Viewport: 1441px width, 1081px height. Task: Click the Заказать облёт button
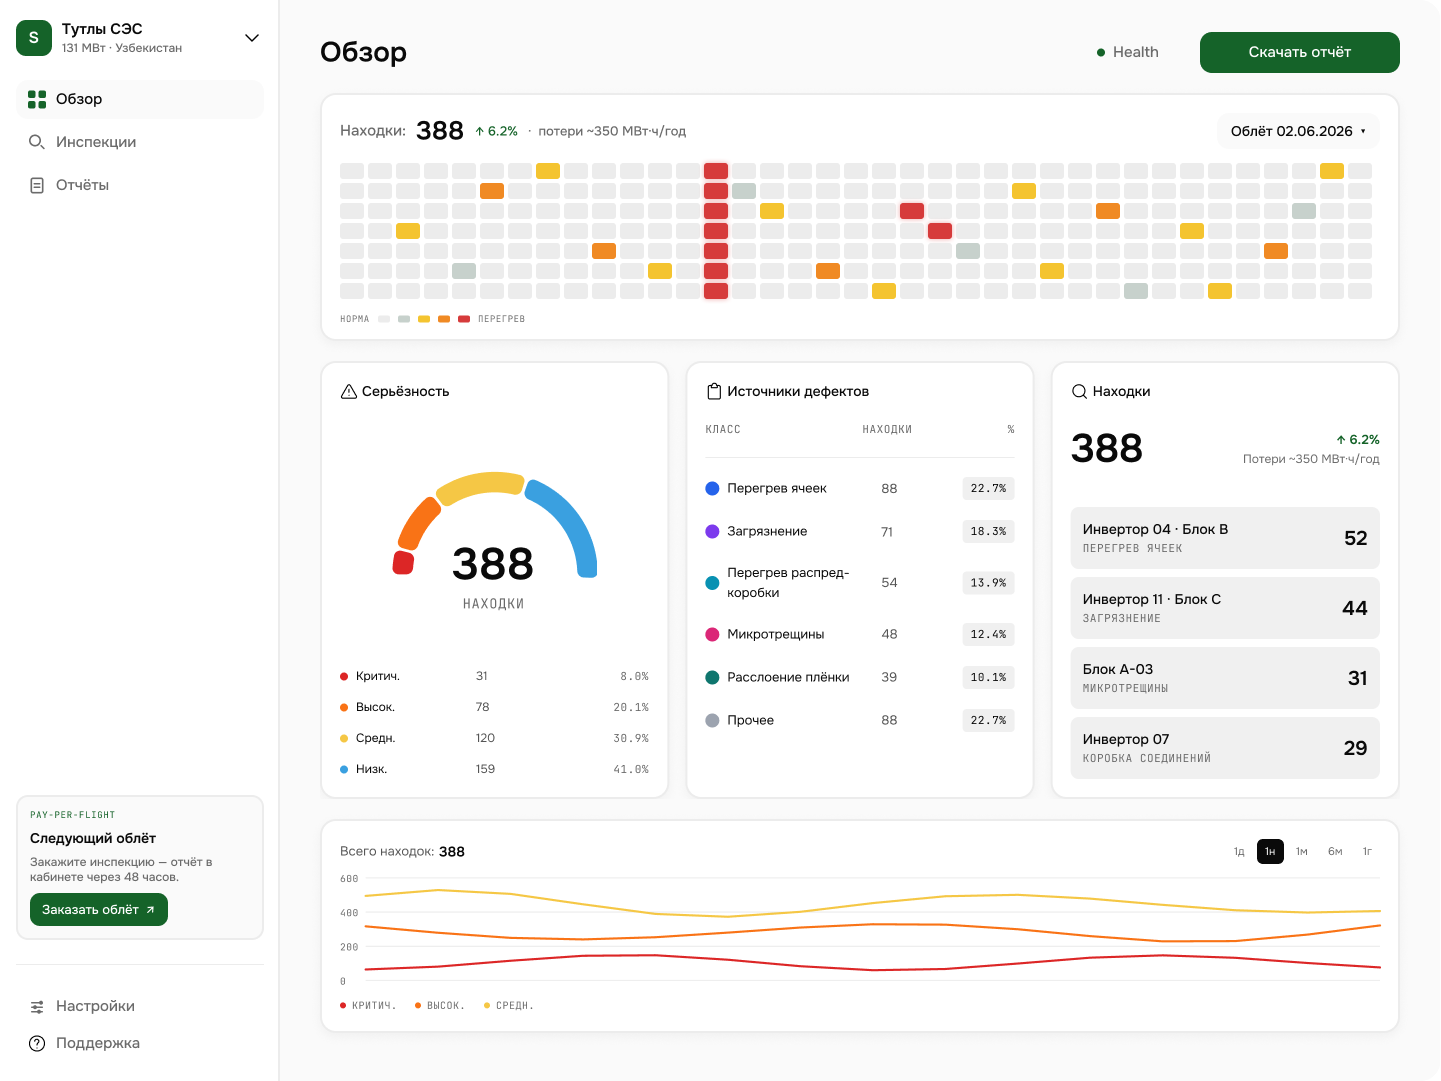coord(99,909)
